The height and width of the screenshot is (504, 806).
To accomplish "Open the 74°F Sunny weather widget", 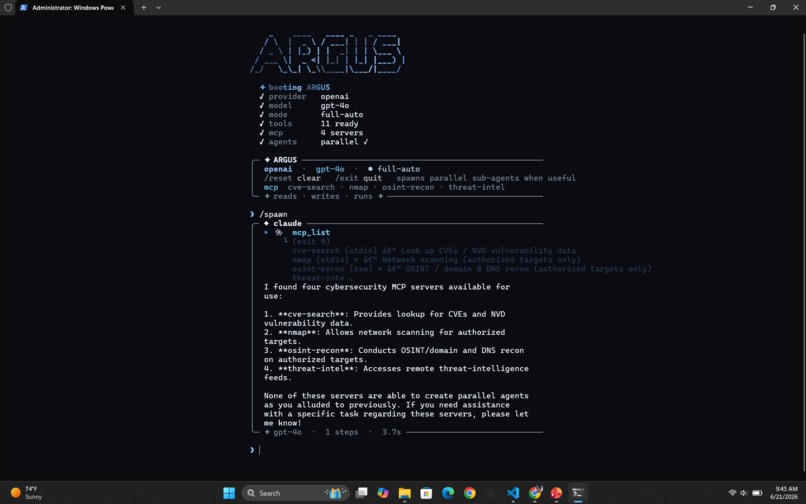I will click(x=27, y=493).
